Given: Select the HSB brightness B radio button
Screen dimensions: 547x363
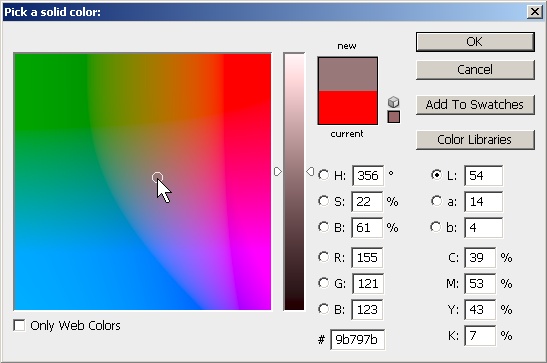Looking at the screenshot, I should point(323,227).
